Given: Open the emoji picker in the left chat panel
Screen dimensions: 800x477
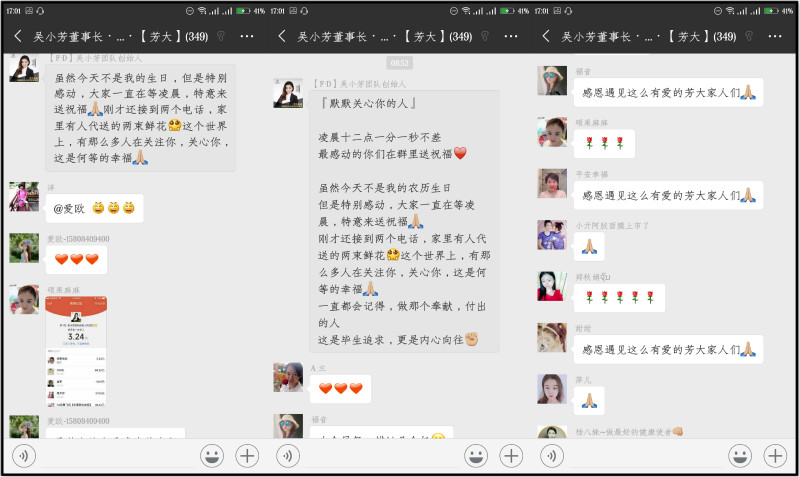Looking at the screenshot, I should coord(212,456).
